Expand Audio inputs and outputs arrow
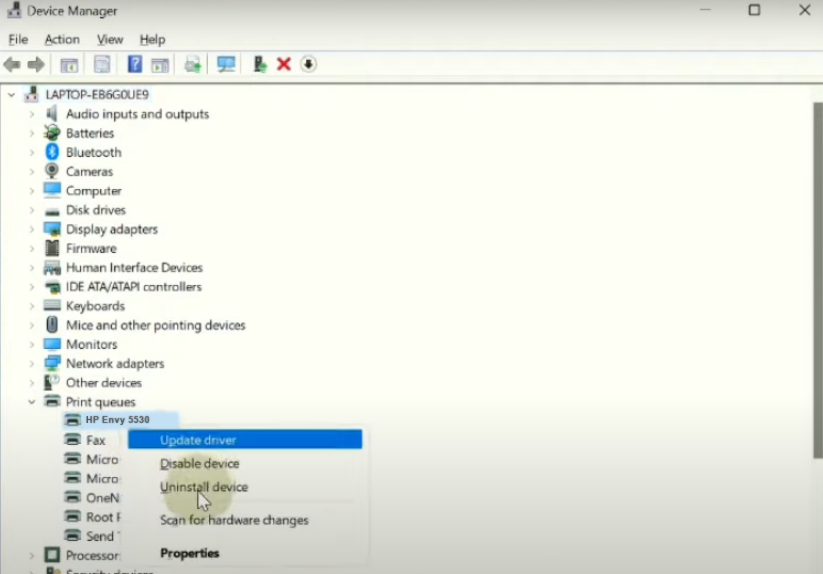Viewport: 823px width, 574px height. click(32, 114)
